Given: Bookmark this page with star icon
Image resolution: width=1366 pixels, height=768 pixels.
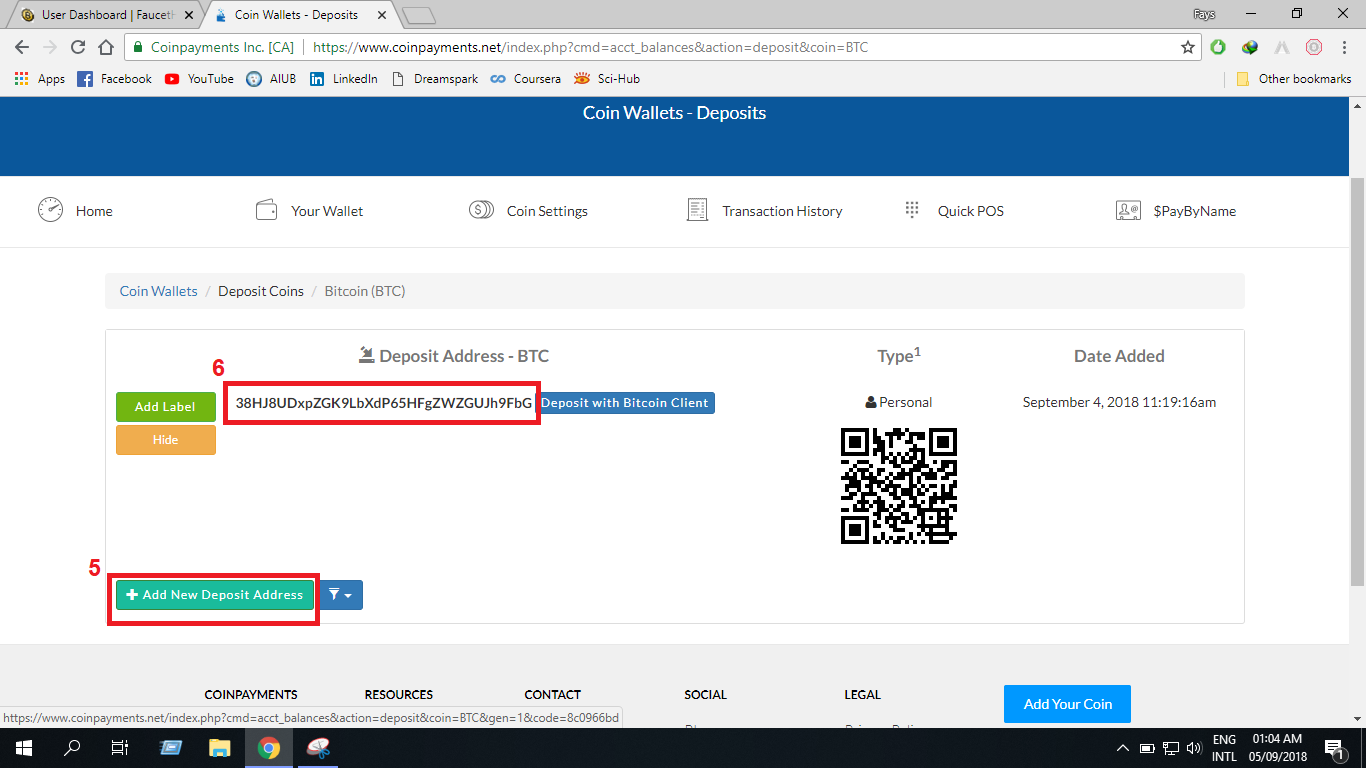Looking at the screenshot, I should click(x=1187, y=47).
